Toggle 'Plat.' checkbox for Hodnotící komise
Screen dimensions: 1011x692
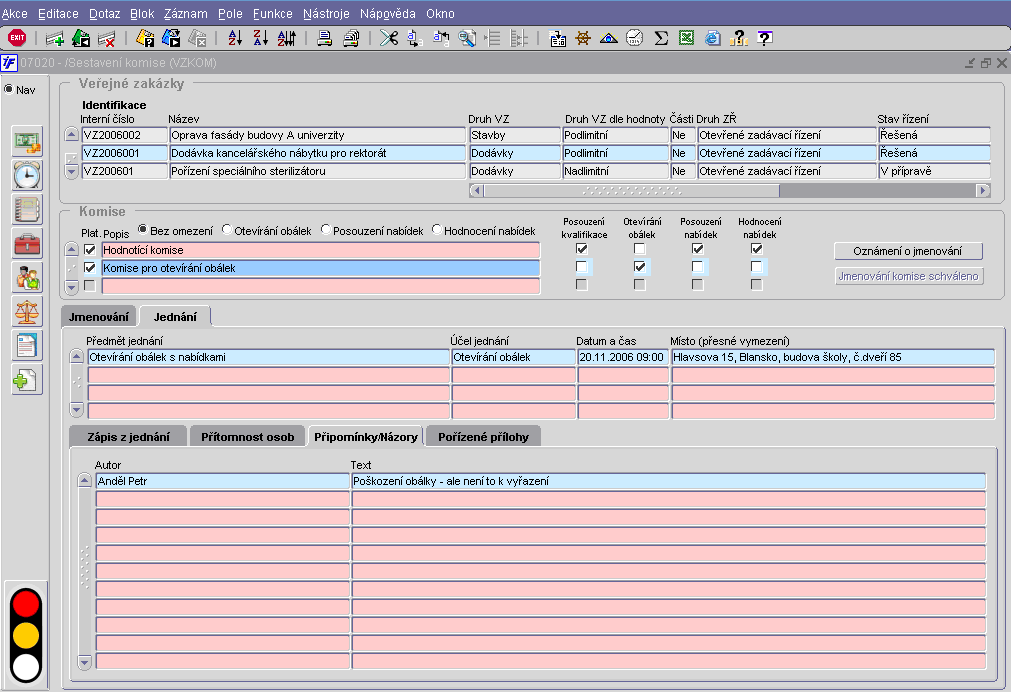tap(91, 250)
